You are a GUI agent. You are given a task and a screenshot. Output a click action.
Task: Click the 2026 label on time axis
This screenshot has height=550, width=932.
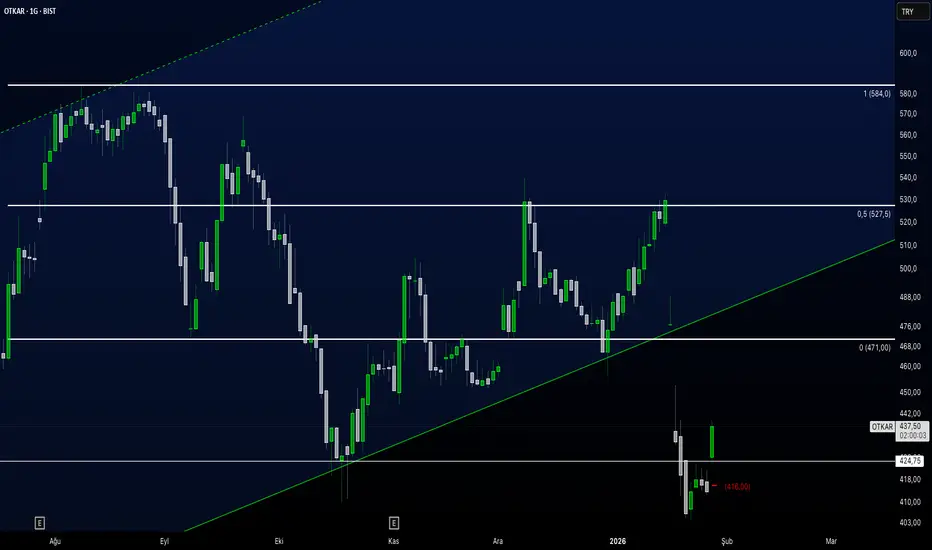pyautogui.click(x=618, y=541)
